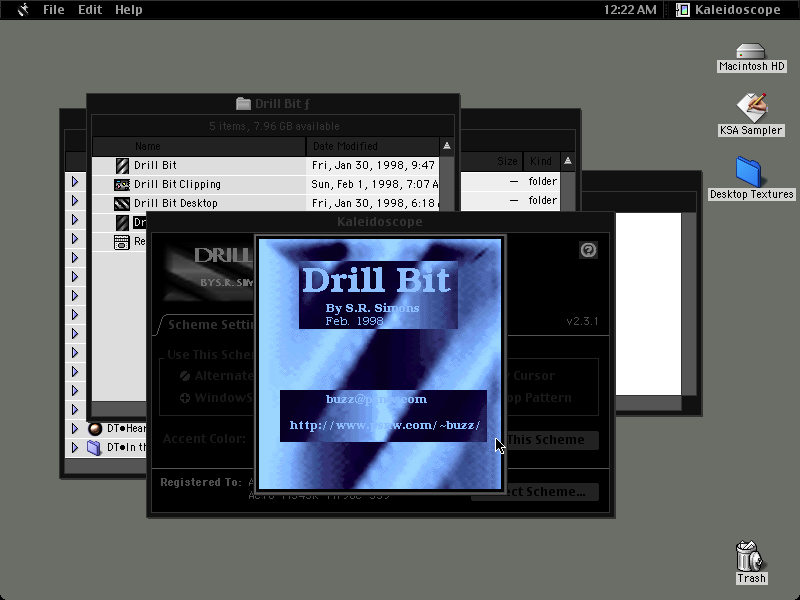Image resolution: width=800 pixels, height=600 pixels.
Task: Select the Drill Bit Desktop file name
Action: tap(176, 203)
